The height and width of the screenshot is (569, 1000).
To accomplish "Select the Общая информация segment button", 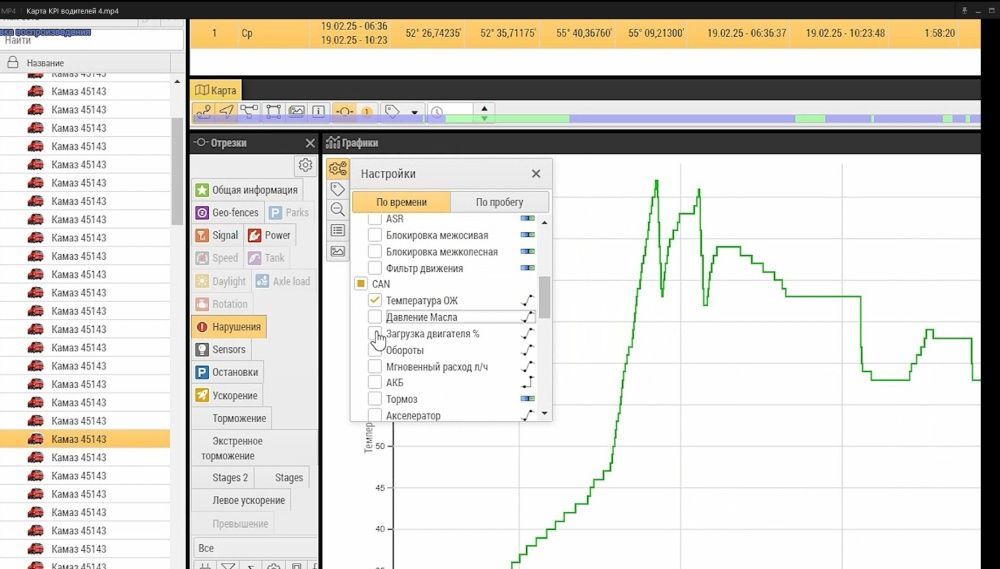I will (247, 189).
